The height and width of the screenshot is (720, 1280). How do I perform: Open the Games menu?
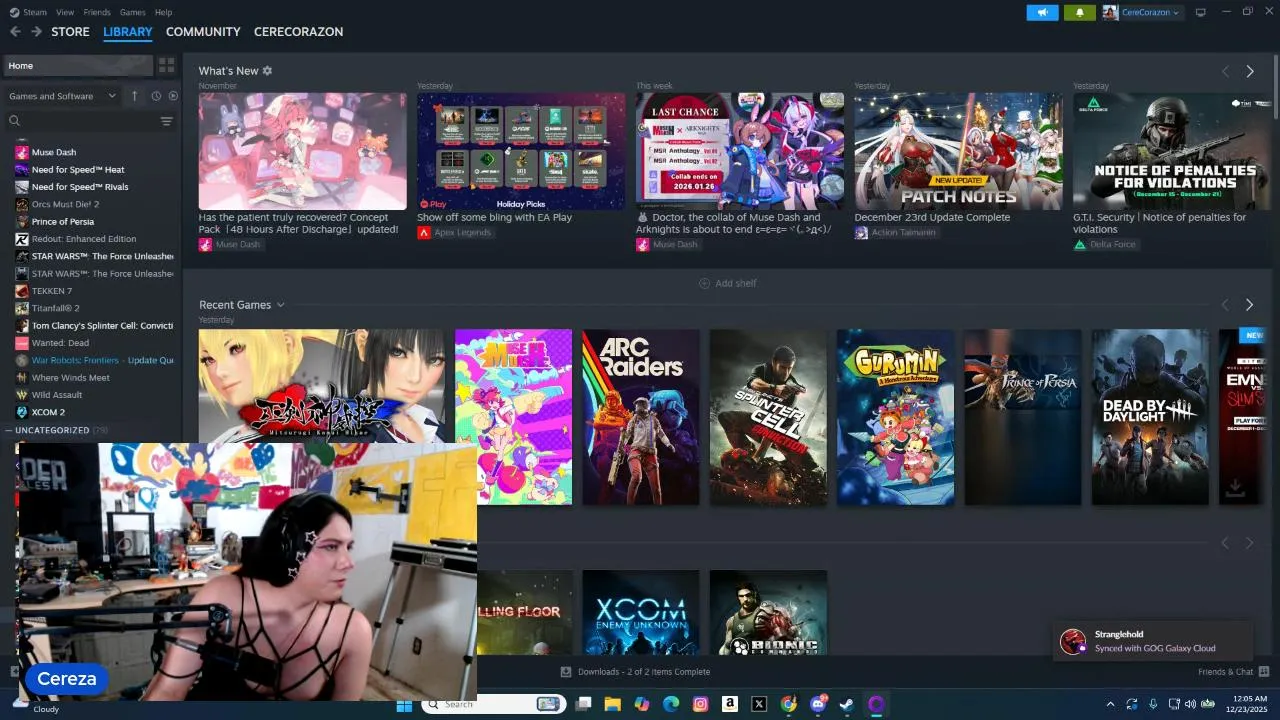tap(132, 12)
